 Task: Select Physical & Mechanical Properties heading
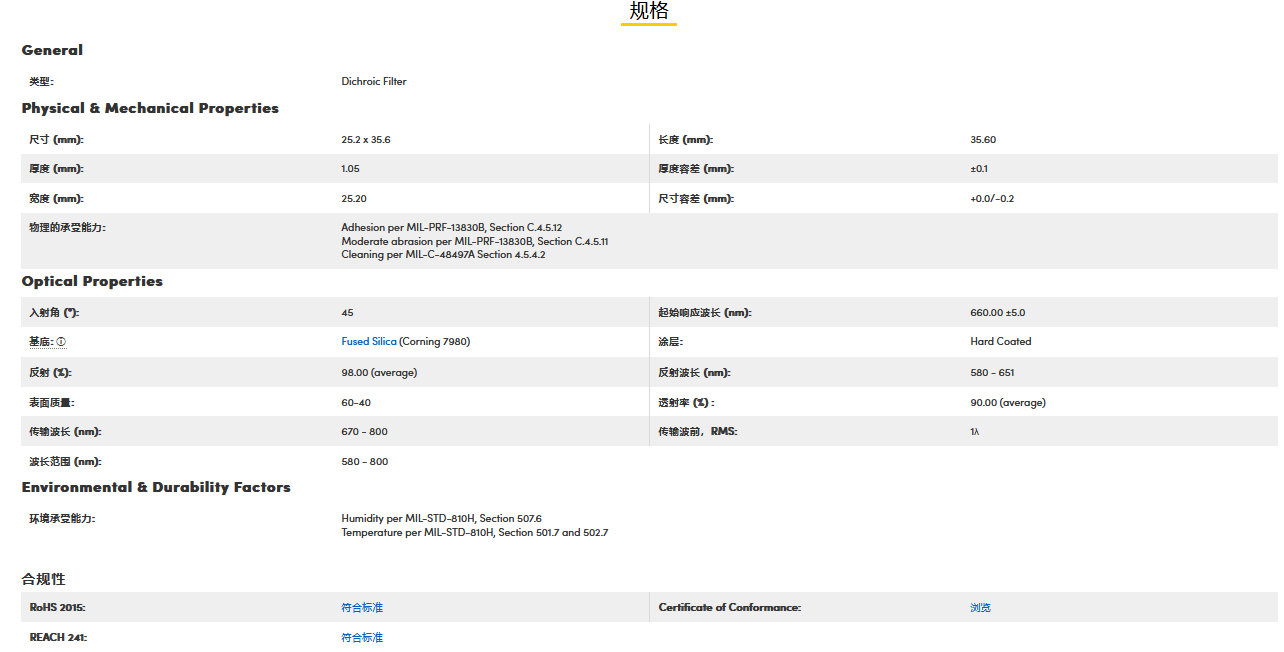pos(150,108)
